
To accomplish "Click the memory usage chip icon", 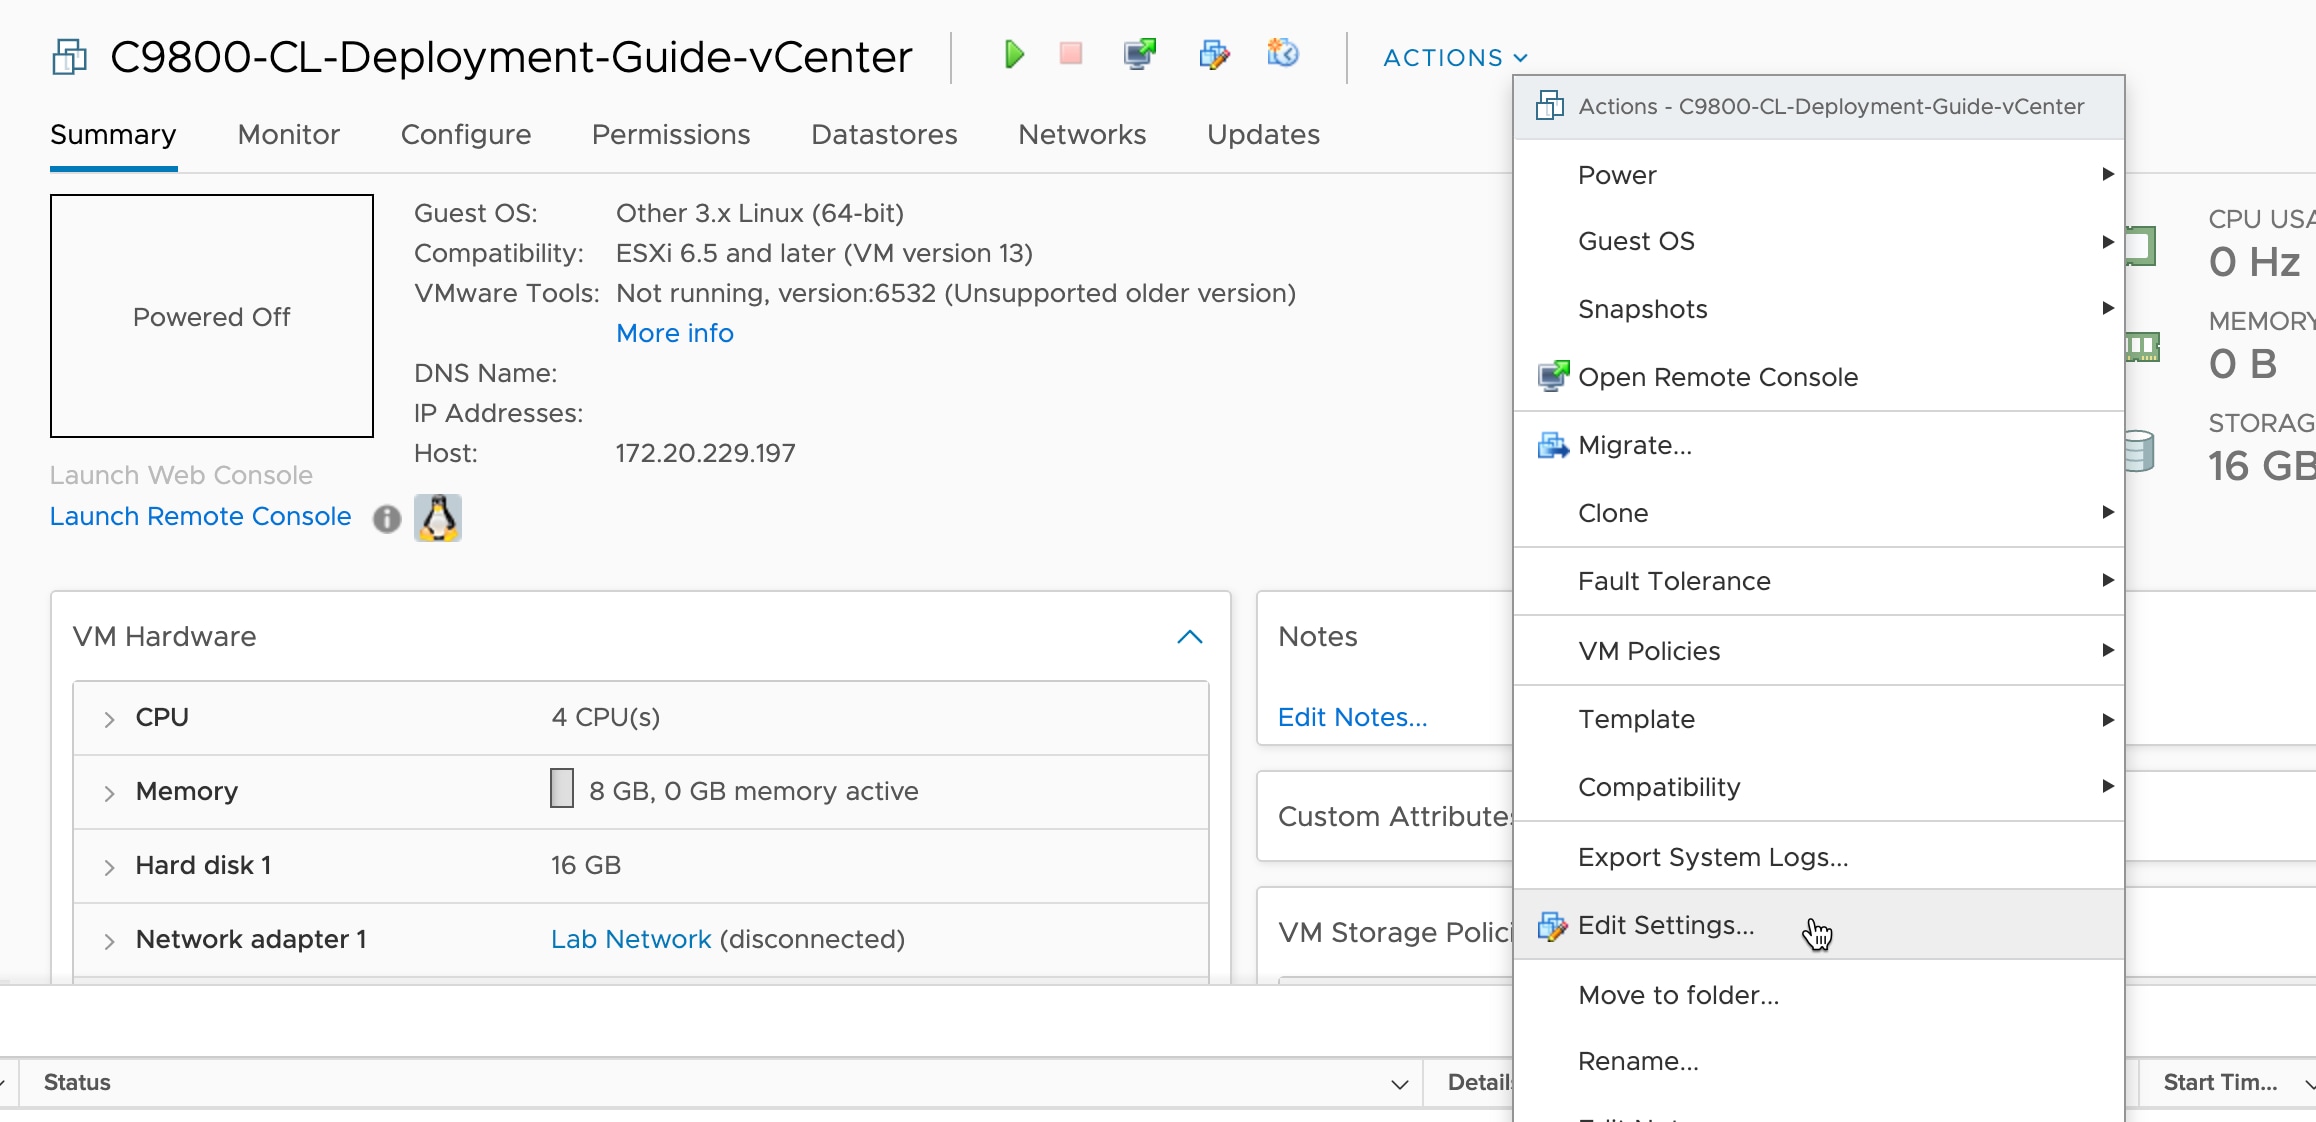I will tap(2141, 347).
